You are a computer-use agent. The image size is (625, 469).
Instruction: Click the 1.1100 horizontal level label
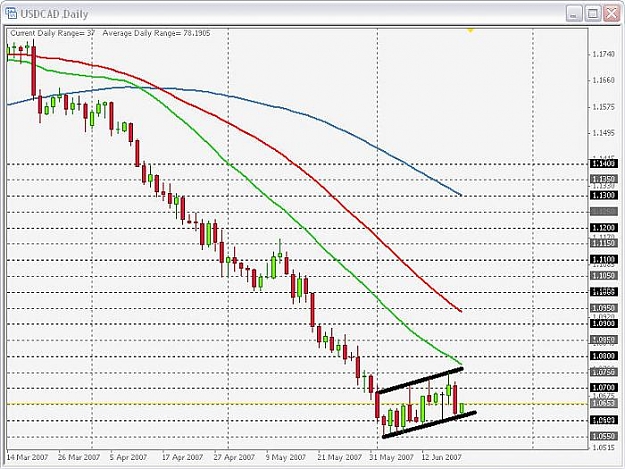[603, 260]
